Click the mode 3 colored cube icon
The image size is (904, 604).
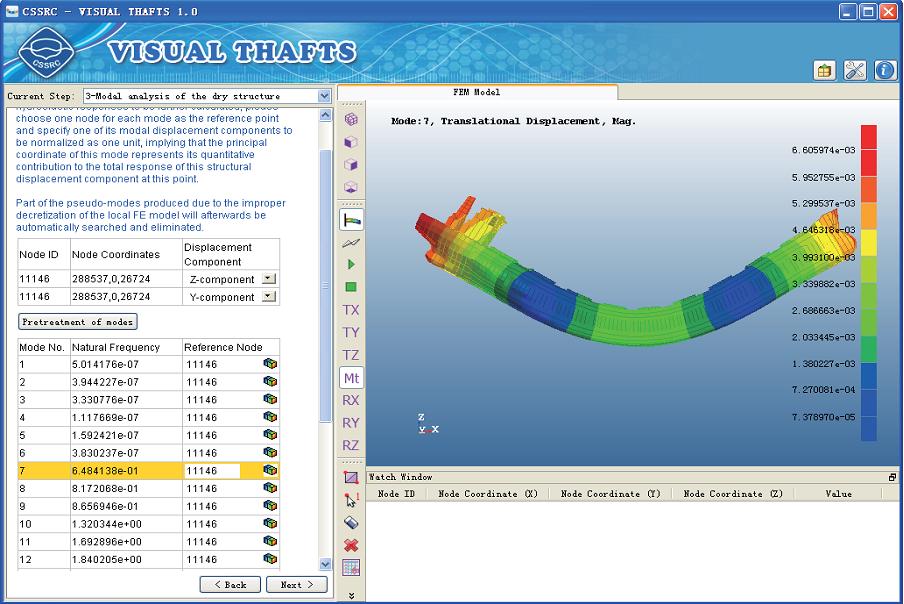[270, 400]
